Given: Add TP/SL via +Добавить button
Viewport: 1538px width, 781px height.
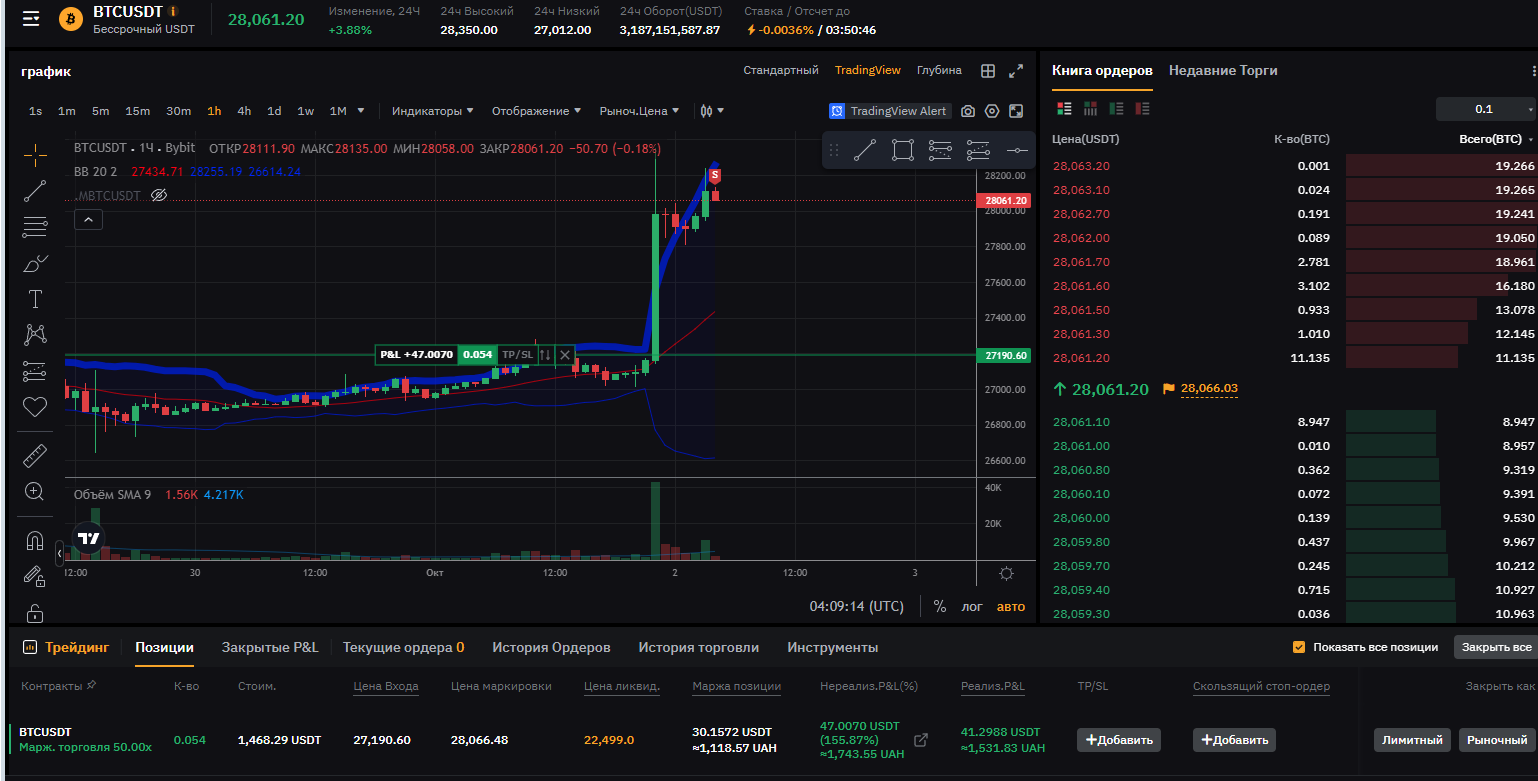Looking at the screenshot, I should click(1119, 740).
